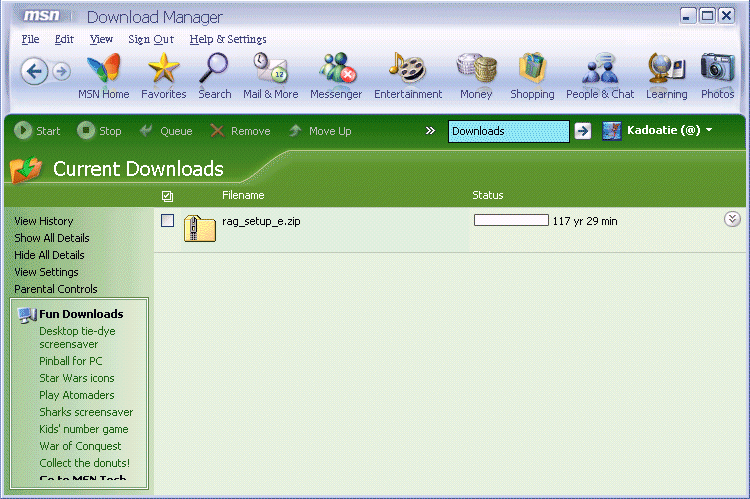Sort by Filename column header
This screenshot has width=750, height=499.
click(x=243, y=195)
